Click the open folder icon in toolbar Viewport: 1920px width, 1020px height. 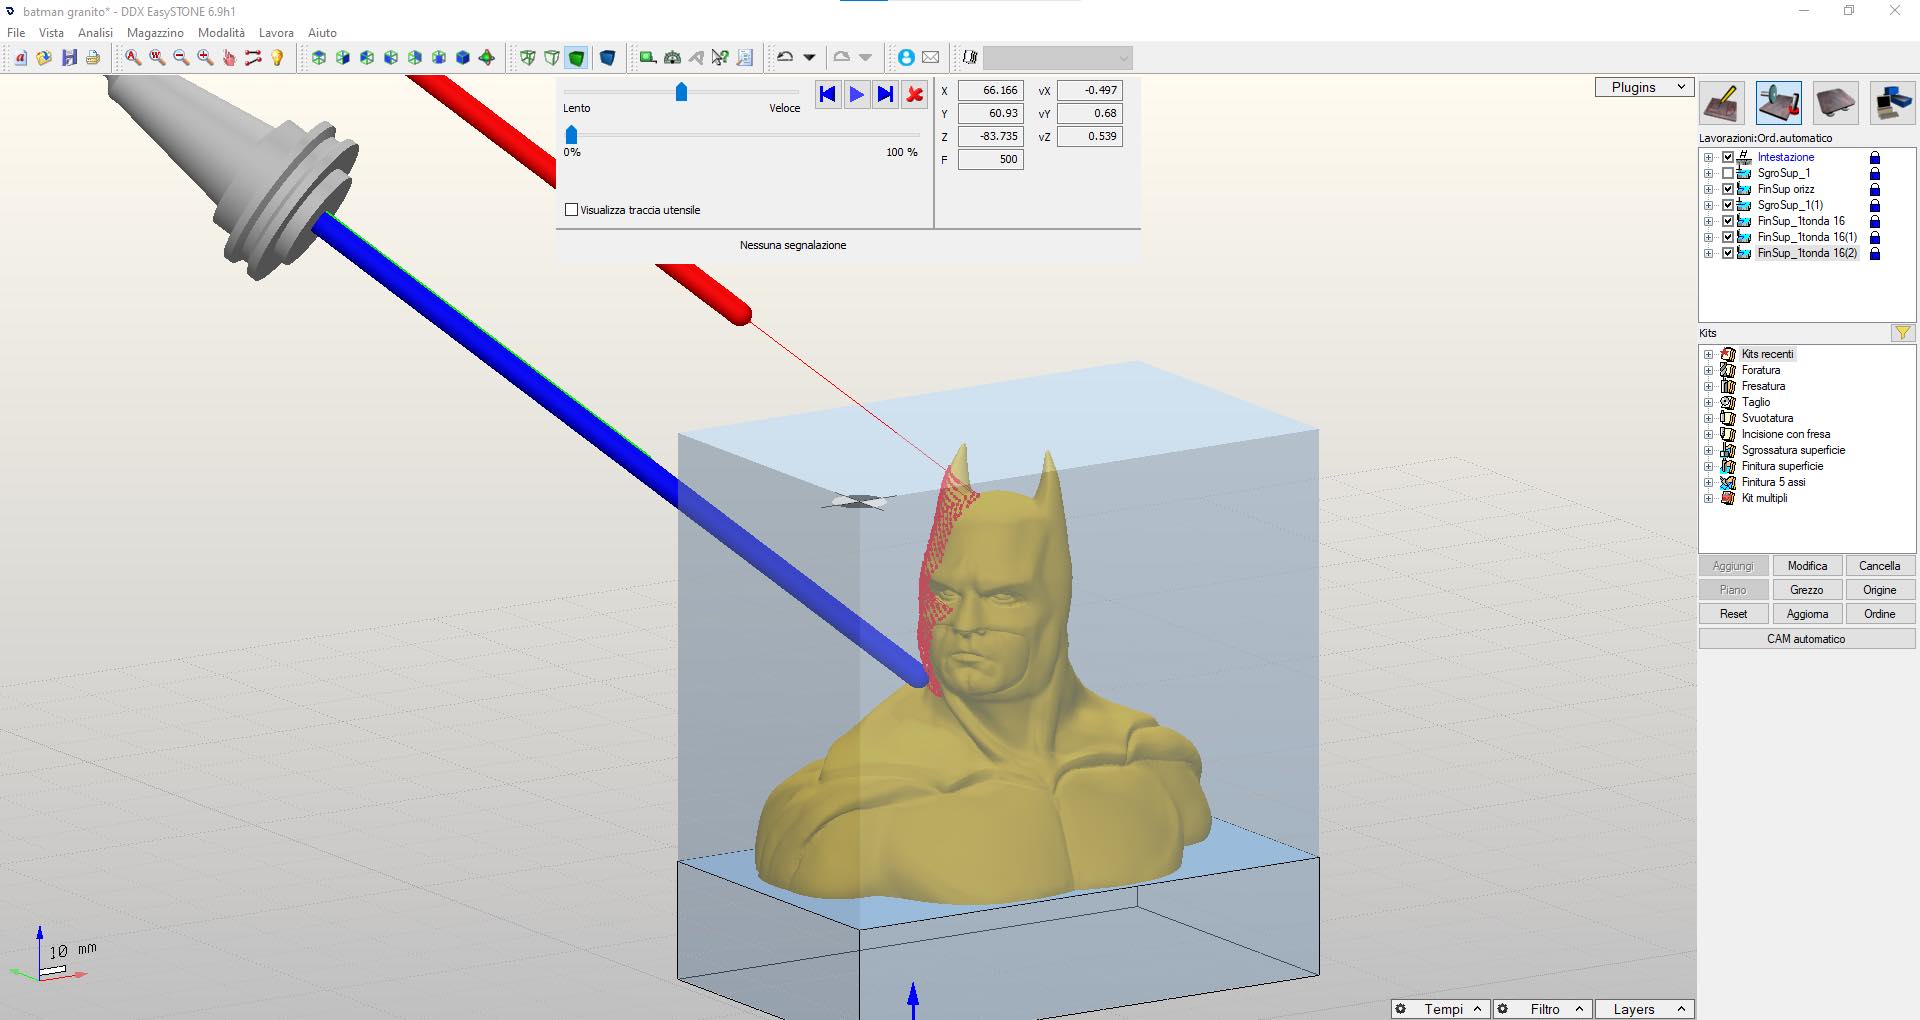(44, 58)
